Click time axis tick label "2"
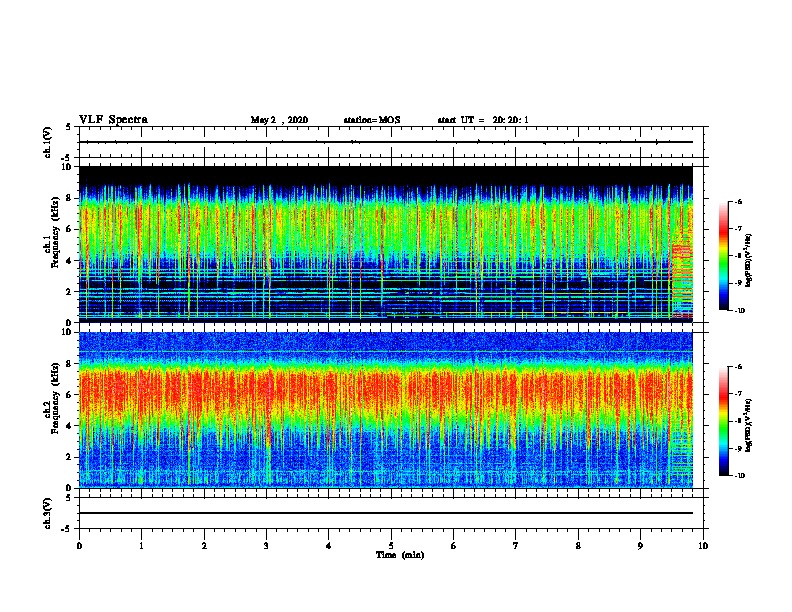Viewport: 792px width, 612px height. [204, 546]
